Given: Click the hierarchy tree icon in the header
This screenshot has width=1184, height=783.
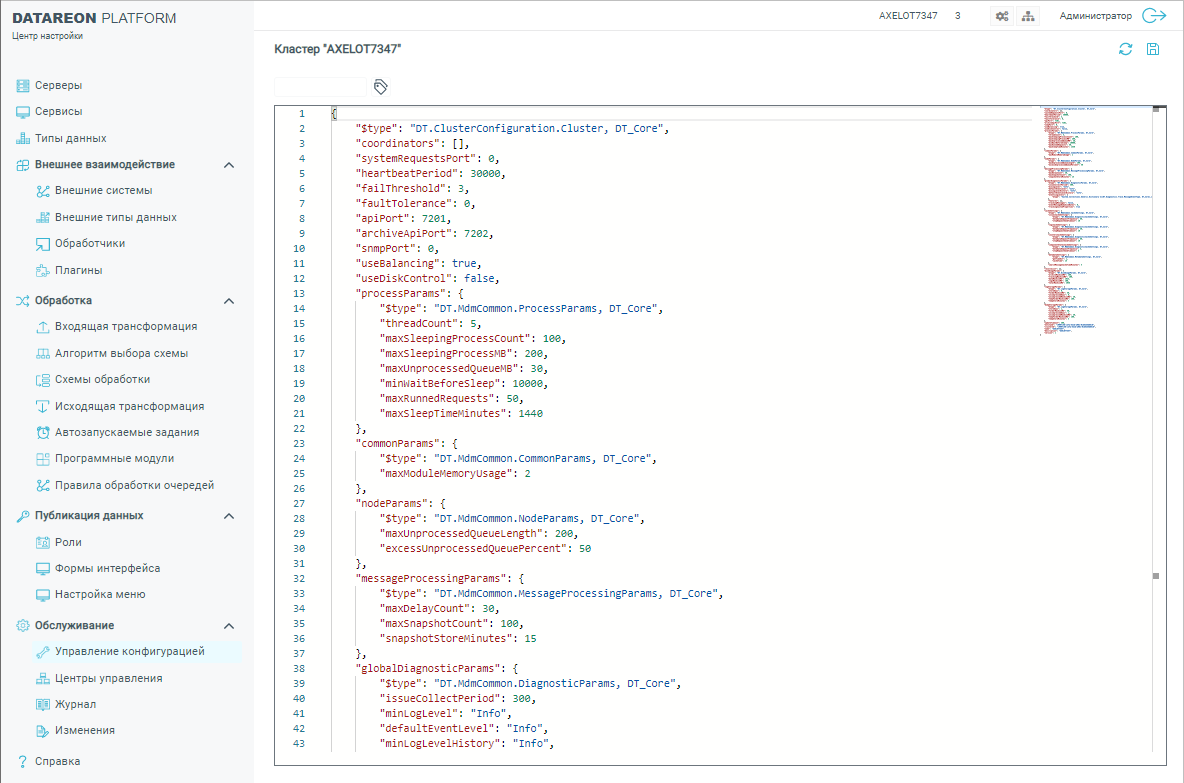Looking at the screenshot, I should tap(1028, 16).
